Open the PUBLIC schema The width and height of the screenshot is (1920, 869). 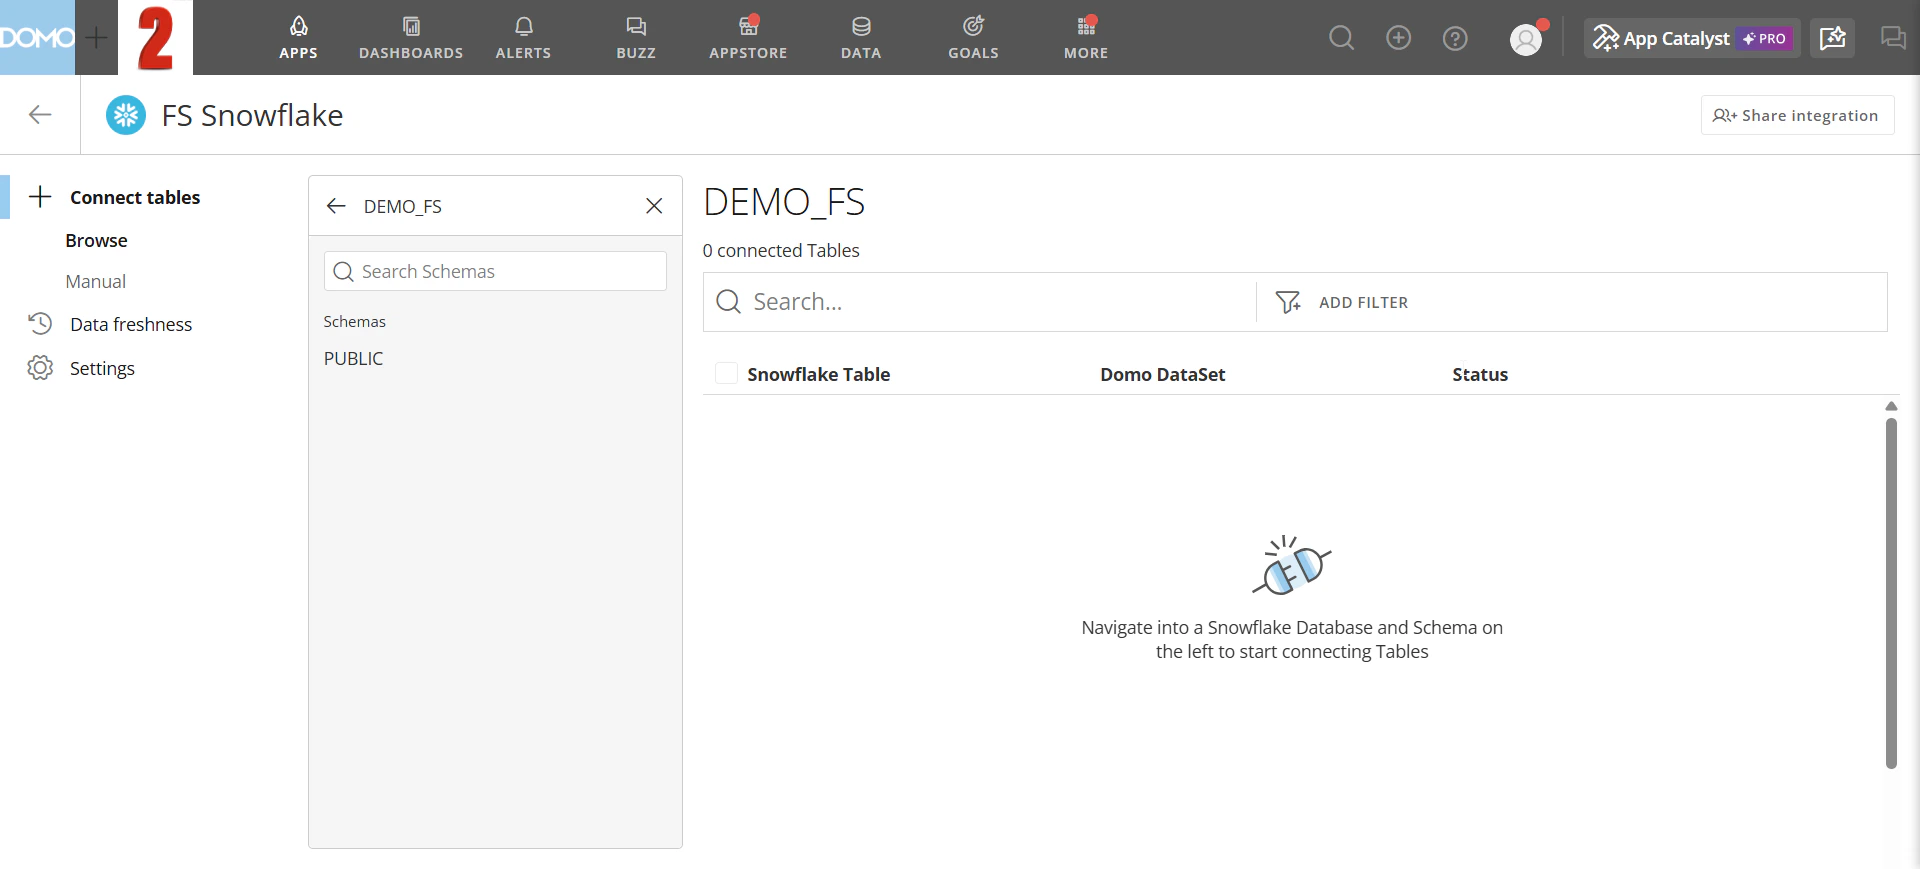(353, 358)
